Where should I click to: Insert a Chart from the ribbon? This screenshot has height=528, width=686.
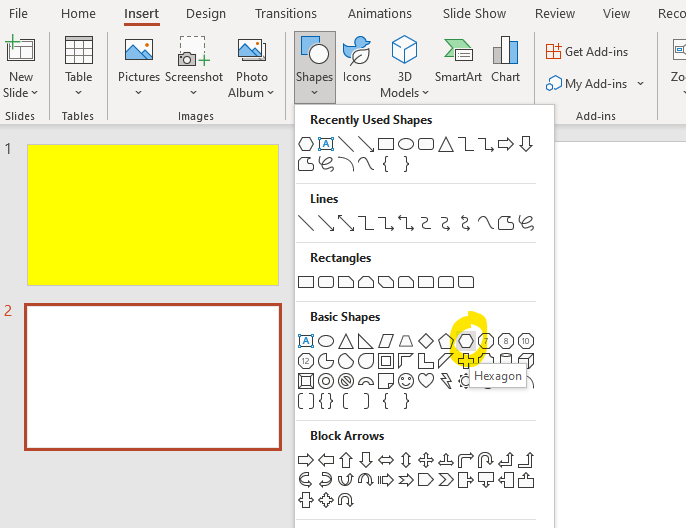pos(505,60)
